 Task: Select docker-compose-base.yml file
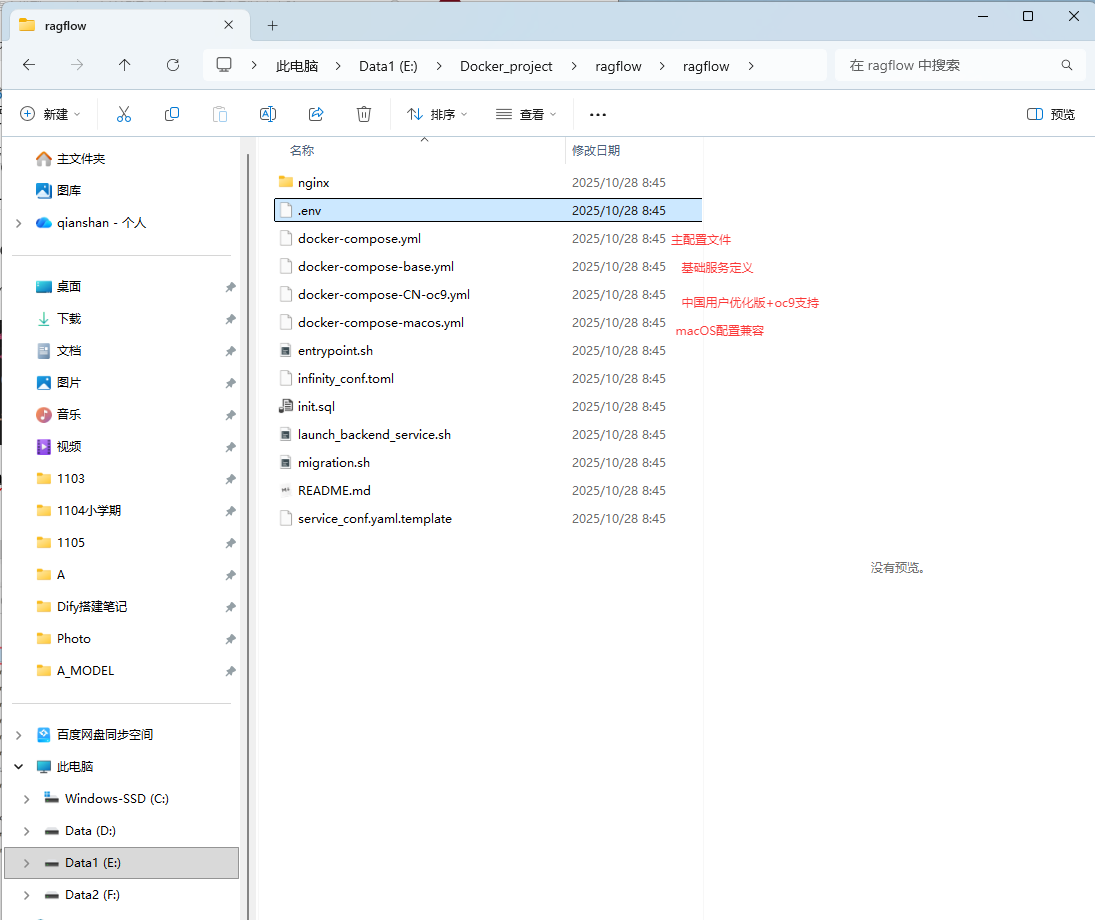[488, 266]
